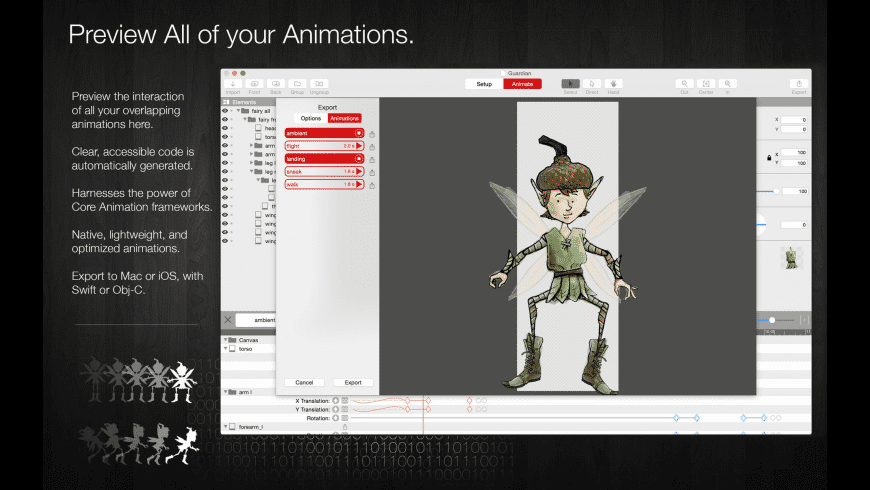
Task: Collapse the leg r group
Action: (x=251, y=171)
